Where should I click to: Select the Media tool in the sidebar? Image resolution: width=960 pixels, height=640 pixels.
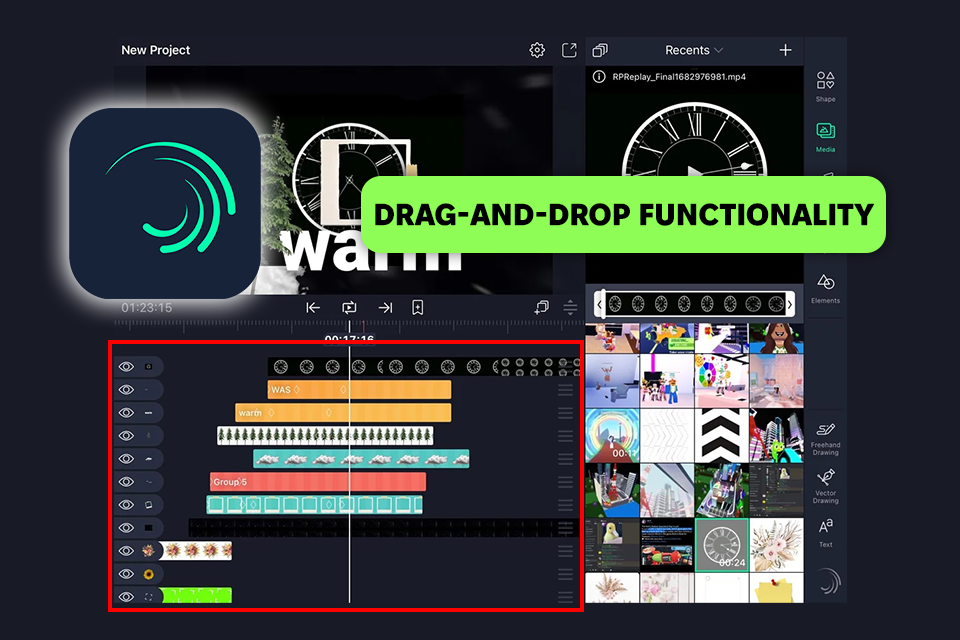point(825,137)
